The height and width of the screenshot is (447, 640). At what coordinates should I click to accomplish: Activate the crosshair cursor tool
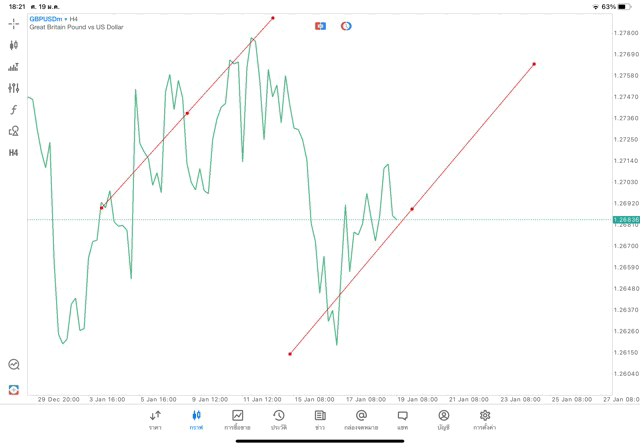tap(14, 23)
